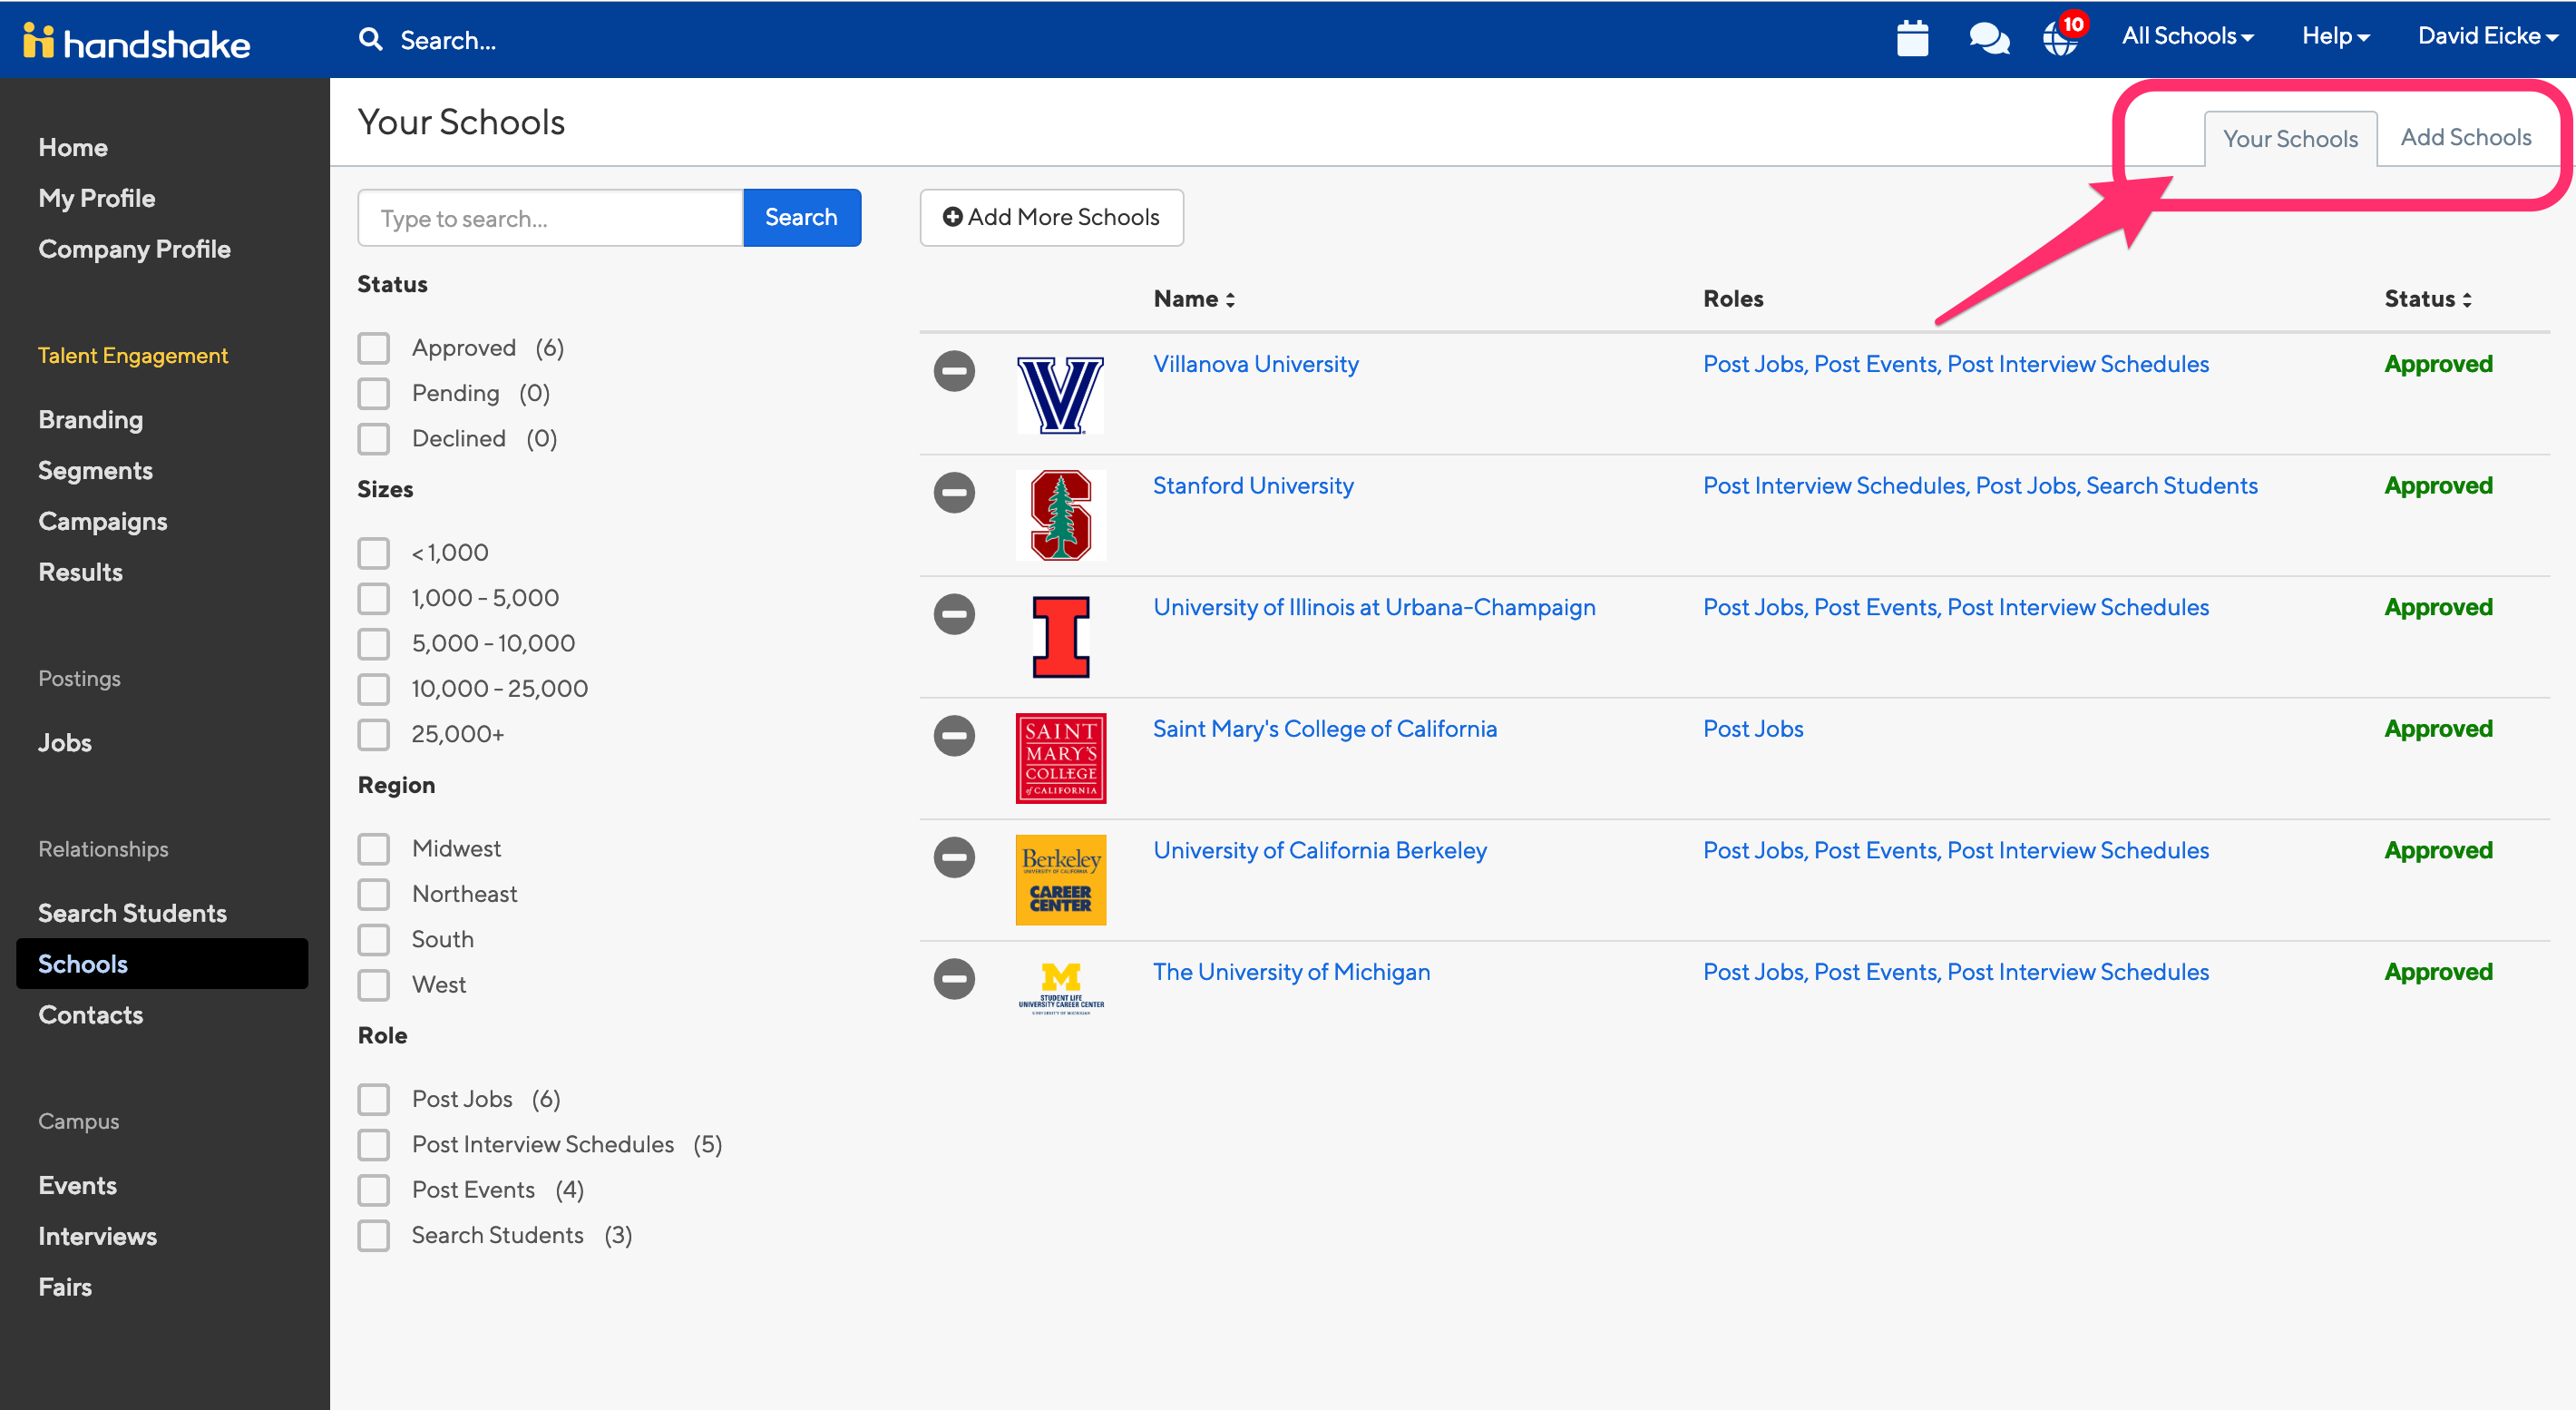Open Contacts in sidebar

point(90,1014)
